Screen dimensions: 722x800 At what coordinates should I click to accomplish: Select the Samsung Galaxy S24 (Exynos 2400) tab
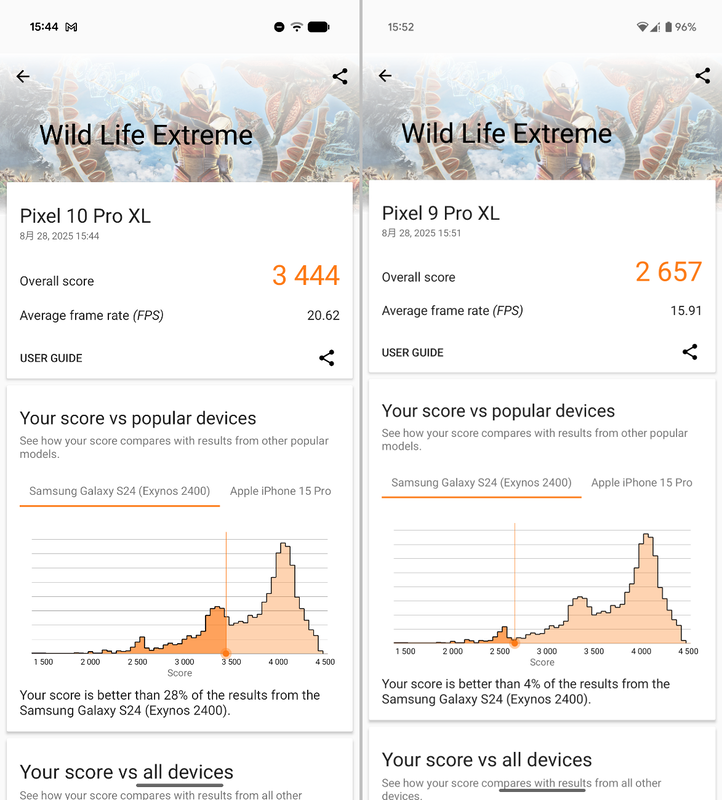click(119, 491)
